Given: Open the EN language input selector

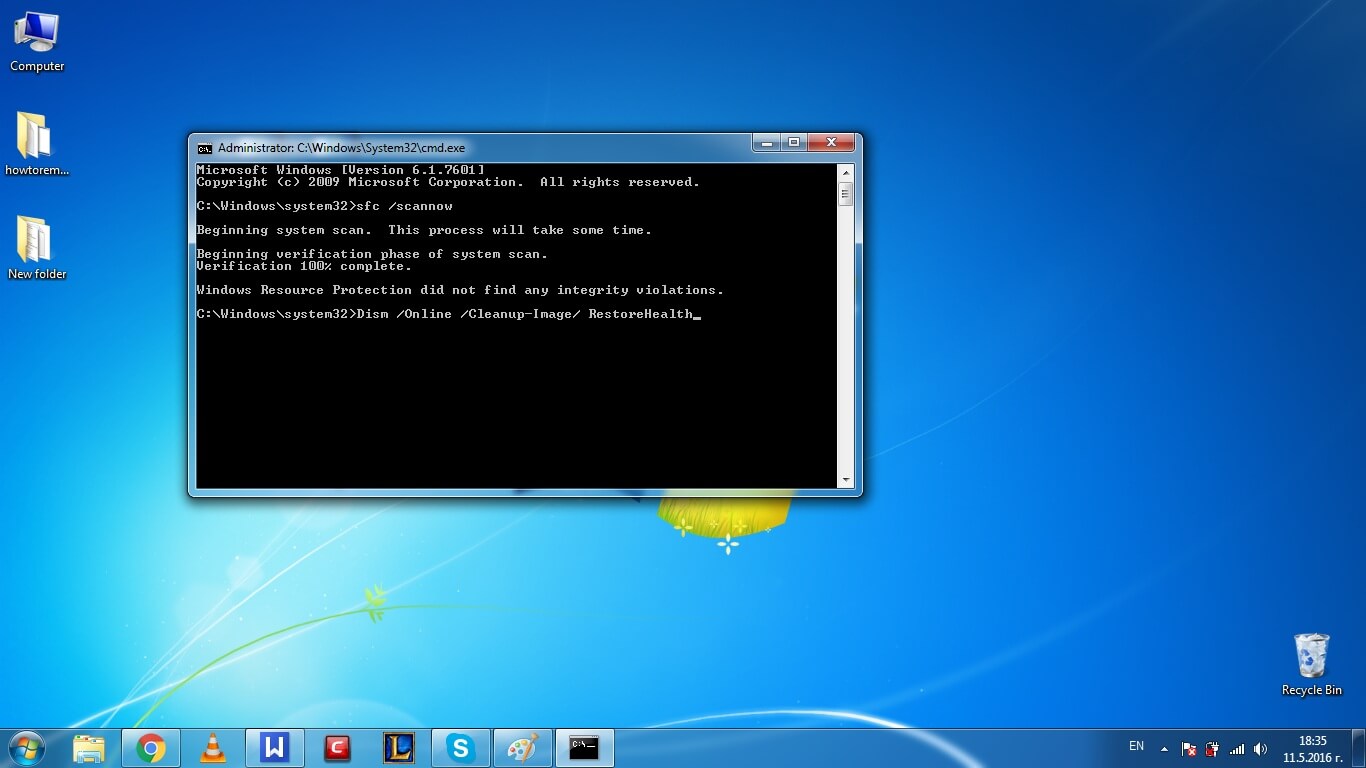Looking at the screenshot, I should click(1136, 746).
